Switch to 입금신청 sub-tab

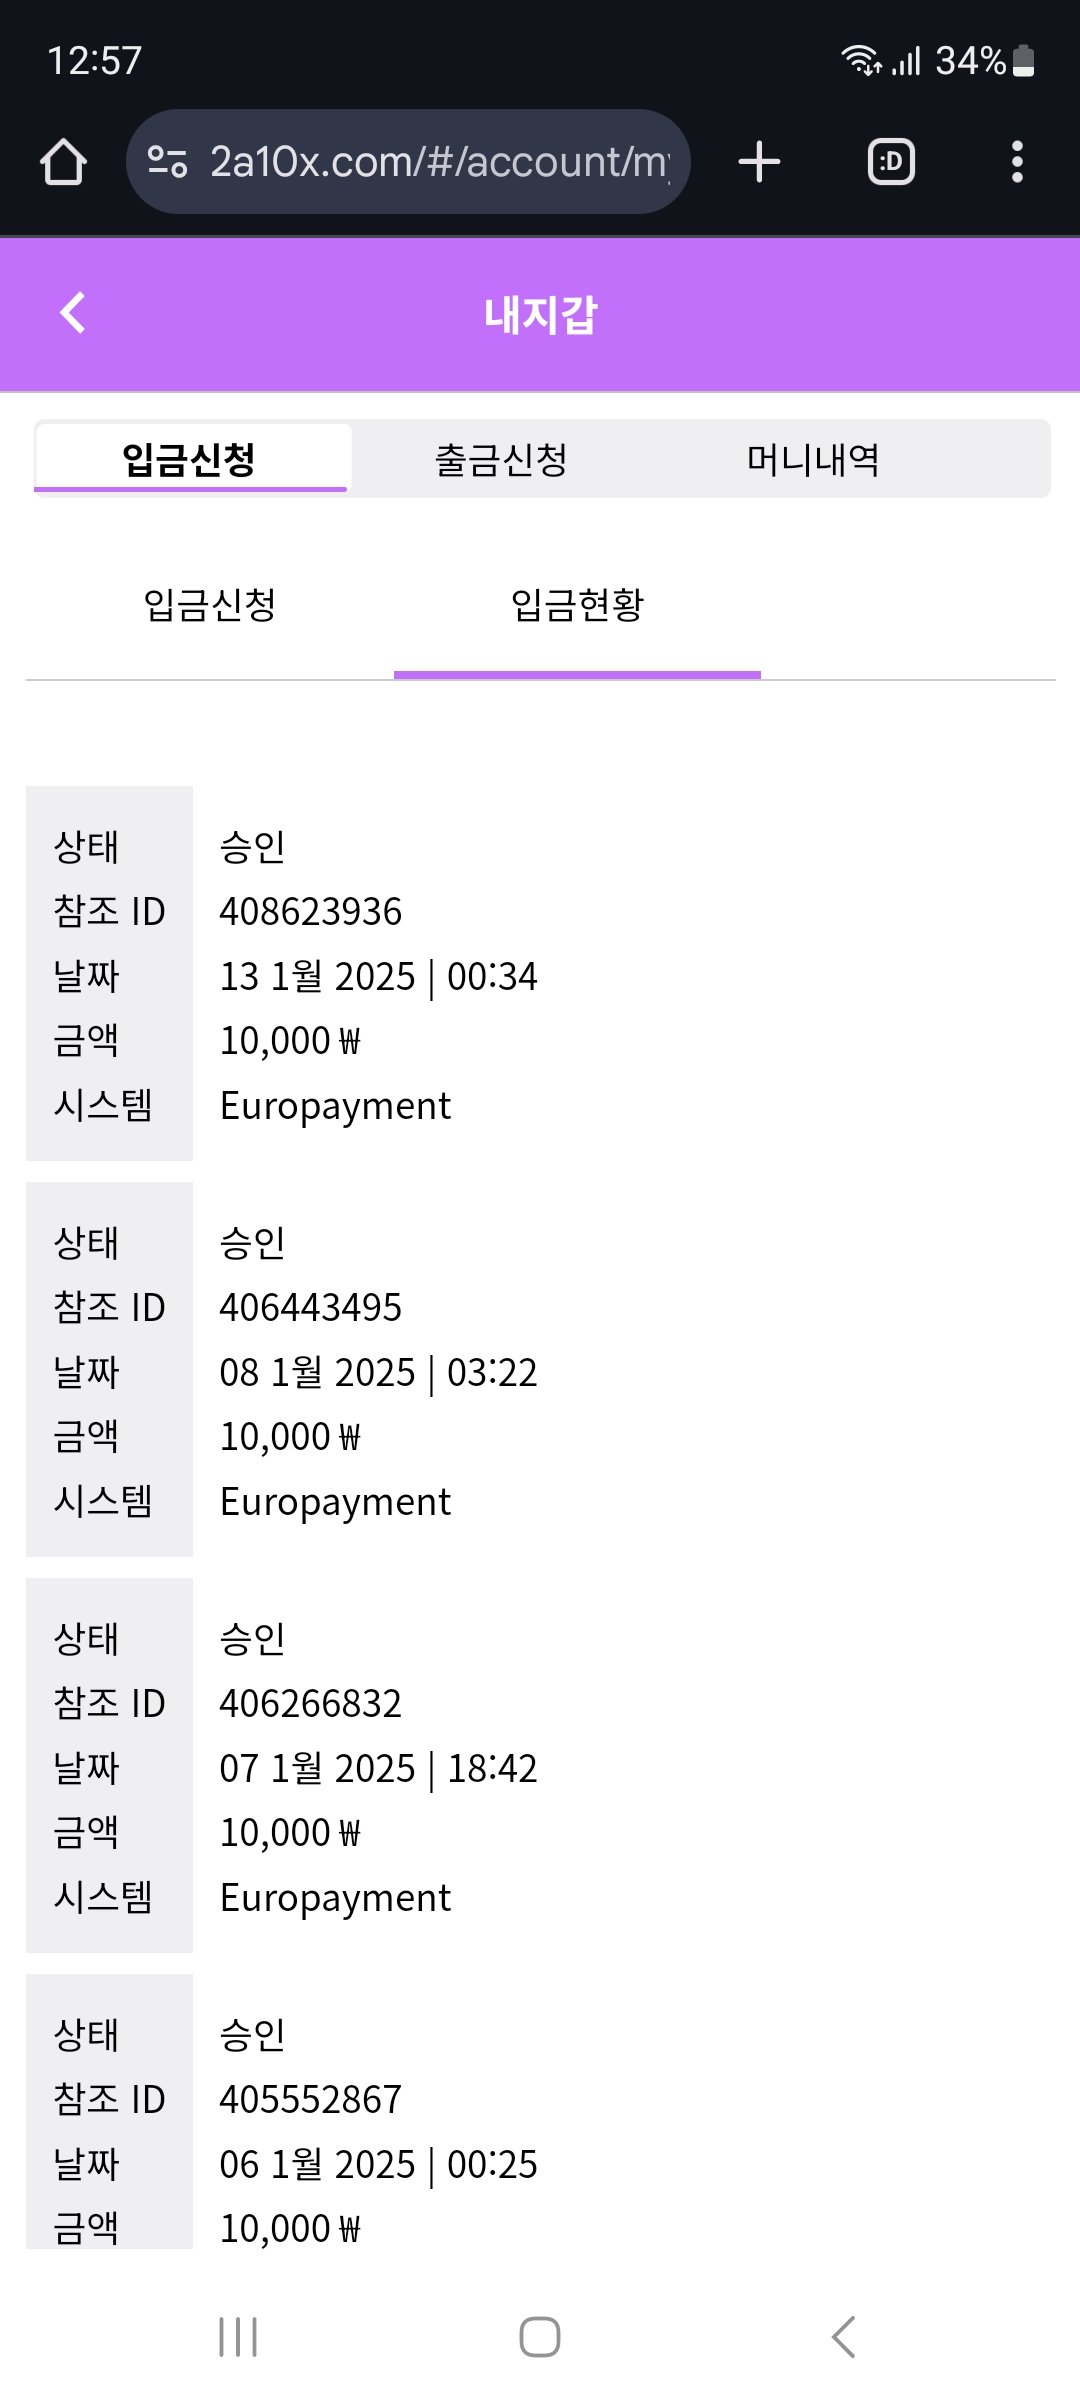coord(210,605)
